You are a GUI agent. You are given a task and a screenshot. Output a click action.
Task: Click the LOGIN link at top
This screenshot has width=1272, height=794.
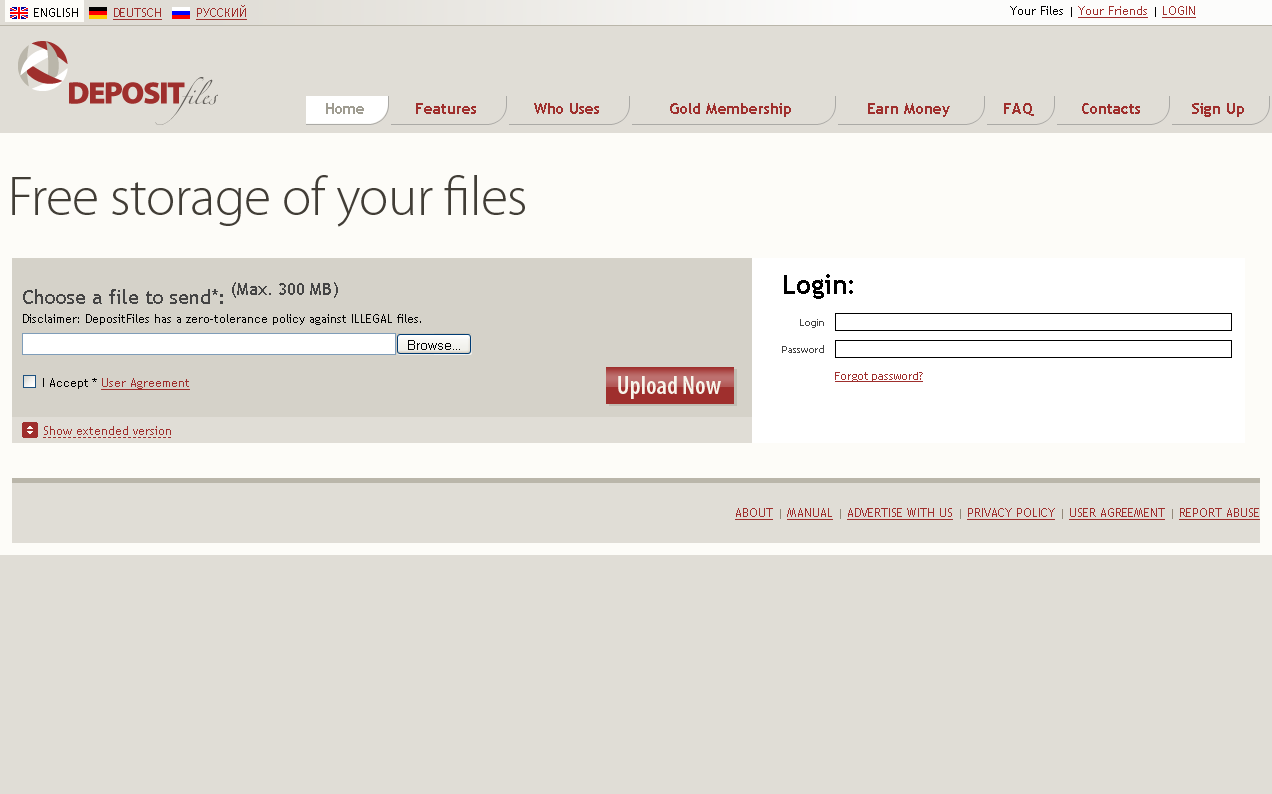1179,11
